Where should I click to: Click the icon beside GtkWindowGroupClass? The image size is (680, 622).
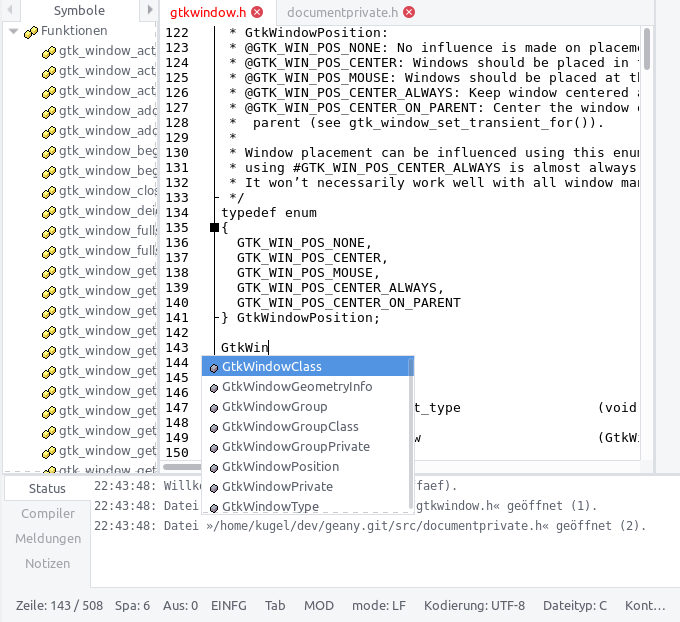pos(214,428)
